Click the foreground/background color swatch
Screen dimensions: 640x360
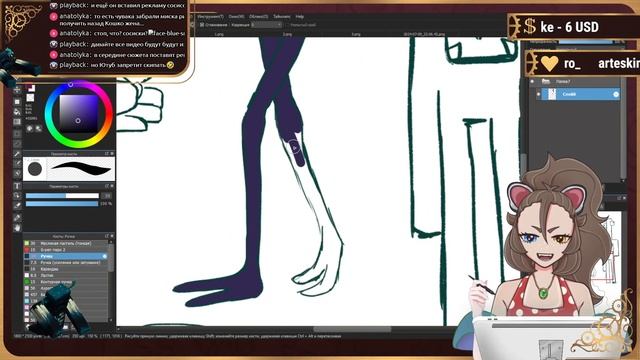(x=31, y=88)
